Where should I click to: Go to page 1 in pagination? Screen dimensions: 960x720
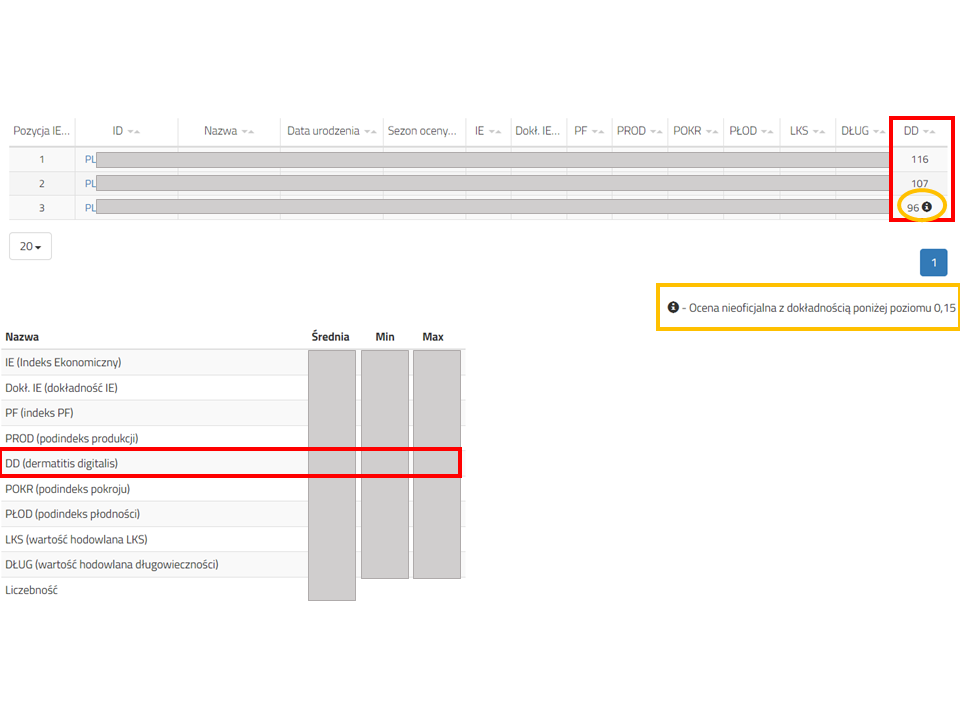(934, 263)
